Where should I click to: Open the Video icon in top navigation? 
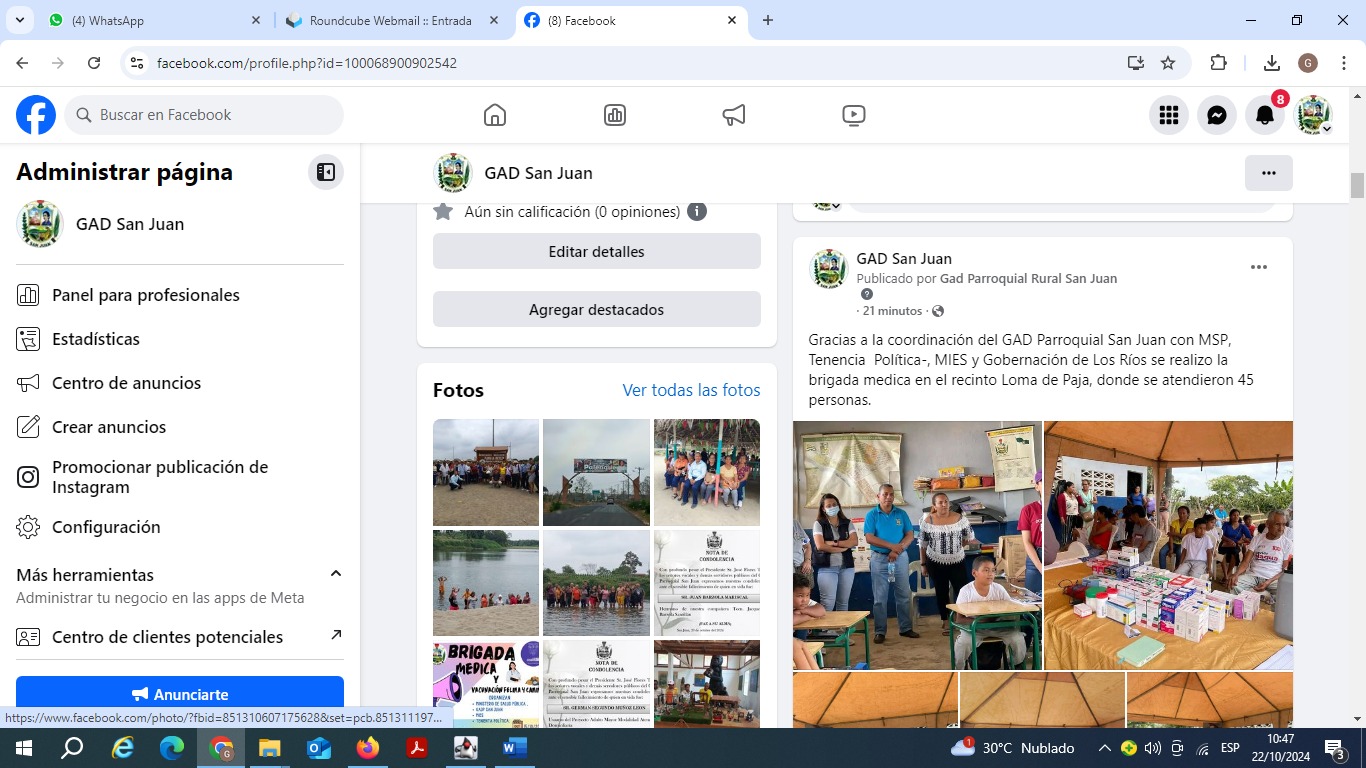click(x=853, y=115)
